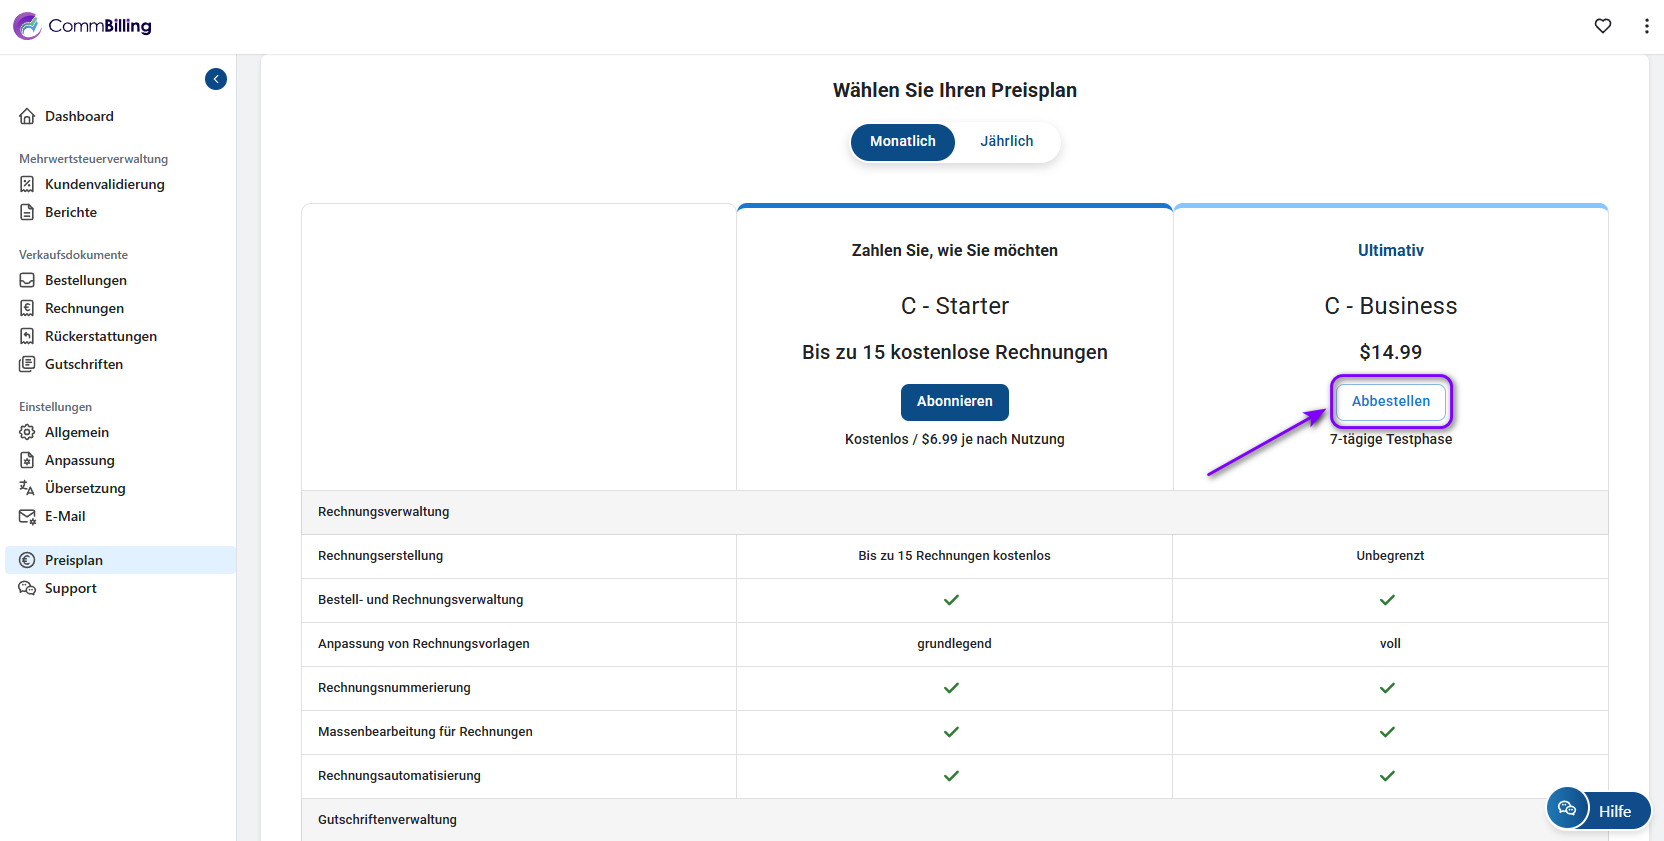Screen dimensions: 1664x841
Task: Click the Kundenvalidierung sidebar icon
Action: [27, 184]
